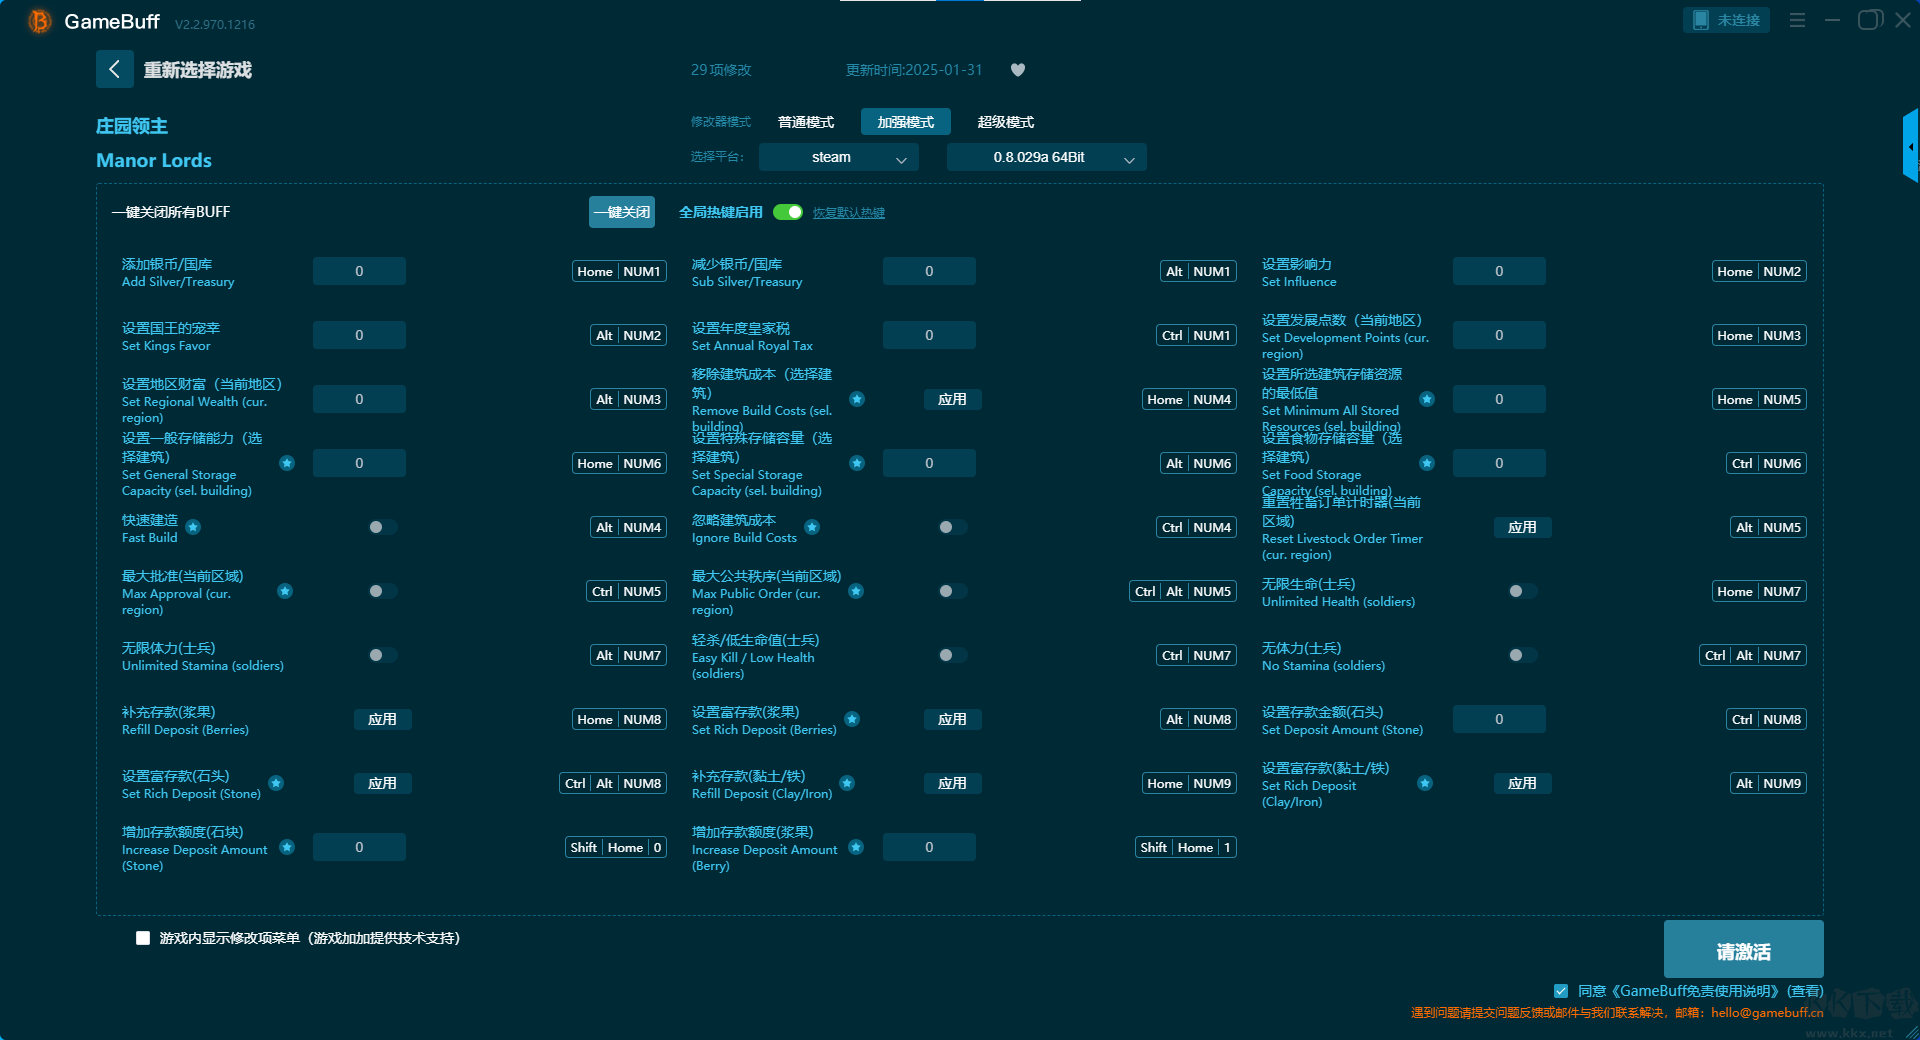Select the 普通模式 mode tab
The width and height of the screenshot is (1920, 1040).
click(806, 122)
